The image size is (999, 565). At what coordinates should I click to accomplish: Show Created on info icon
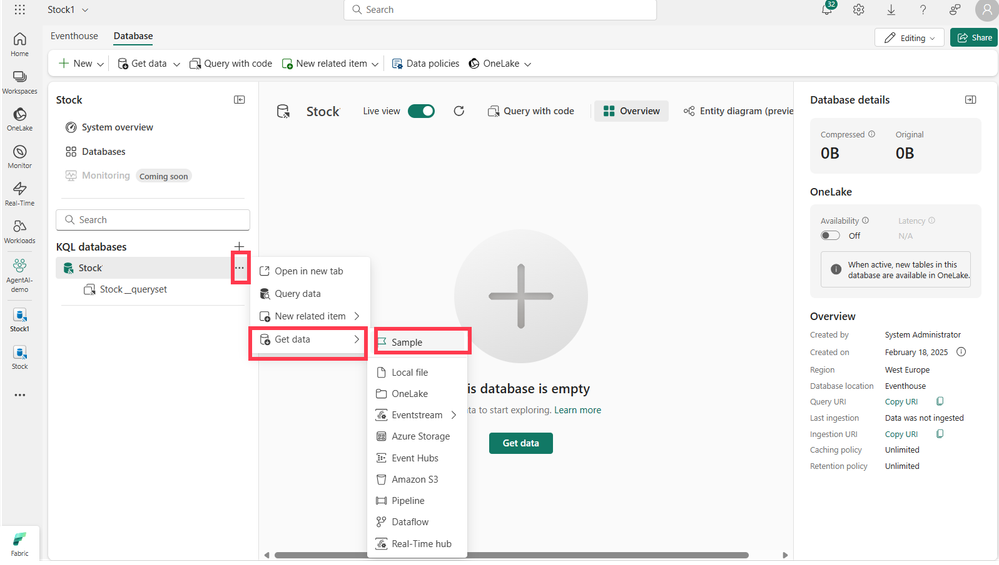tap(961, 352)
